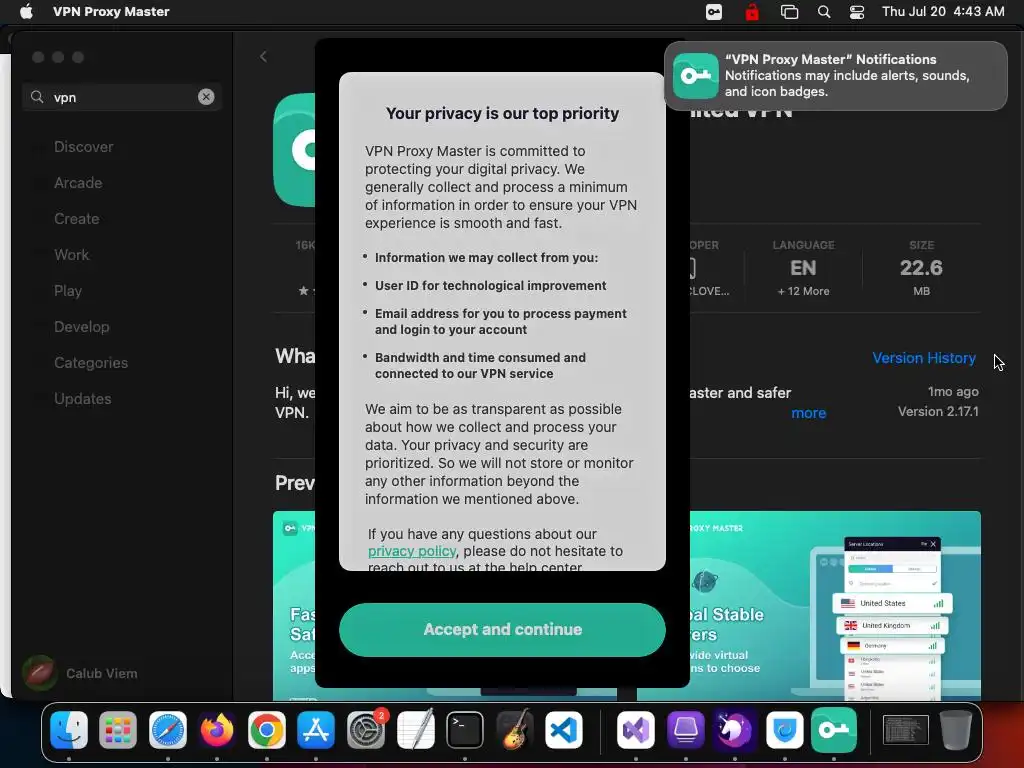Image resolution: width=1024 pixels, height=768 pixels.
Task: Open Categories in App Store sidebar
Action: tap(91, 362)
